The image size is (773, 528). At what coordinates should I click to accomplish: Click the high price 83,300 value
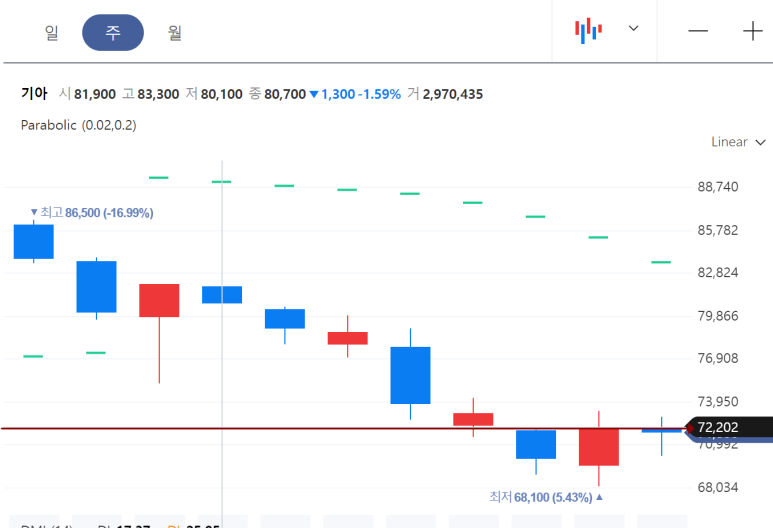pos(158,94)
